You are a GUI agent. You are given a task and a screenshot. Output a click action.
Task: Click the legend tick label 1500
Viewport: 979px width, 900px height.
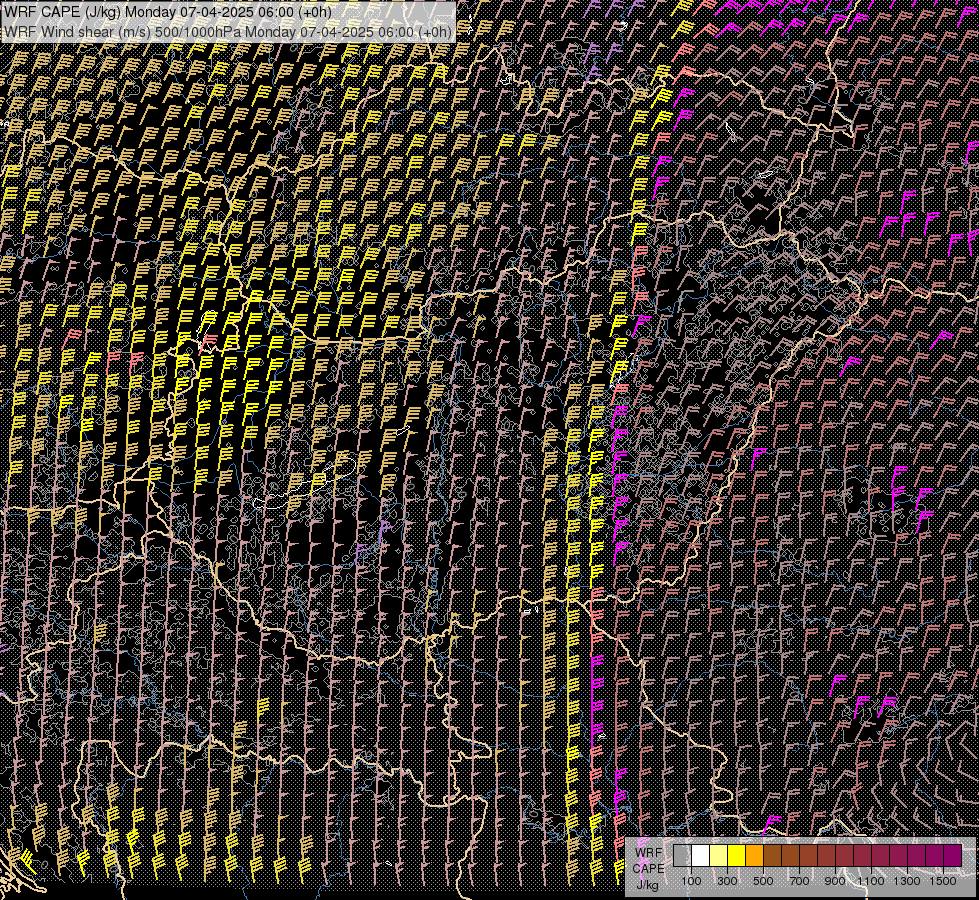[943, 881]
